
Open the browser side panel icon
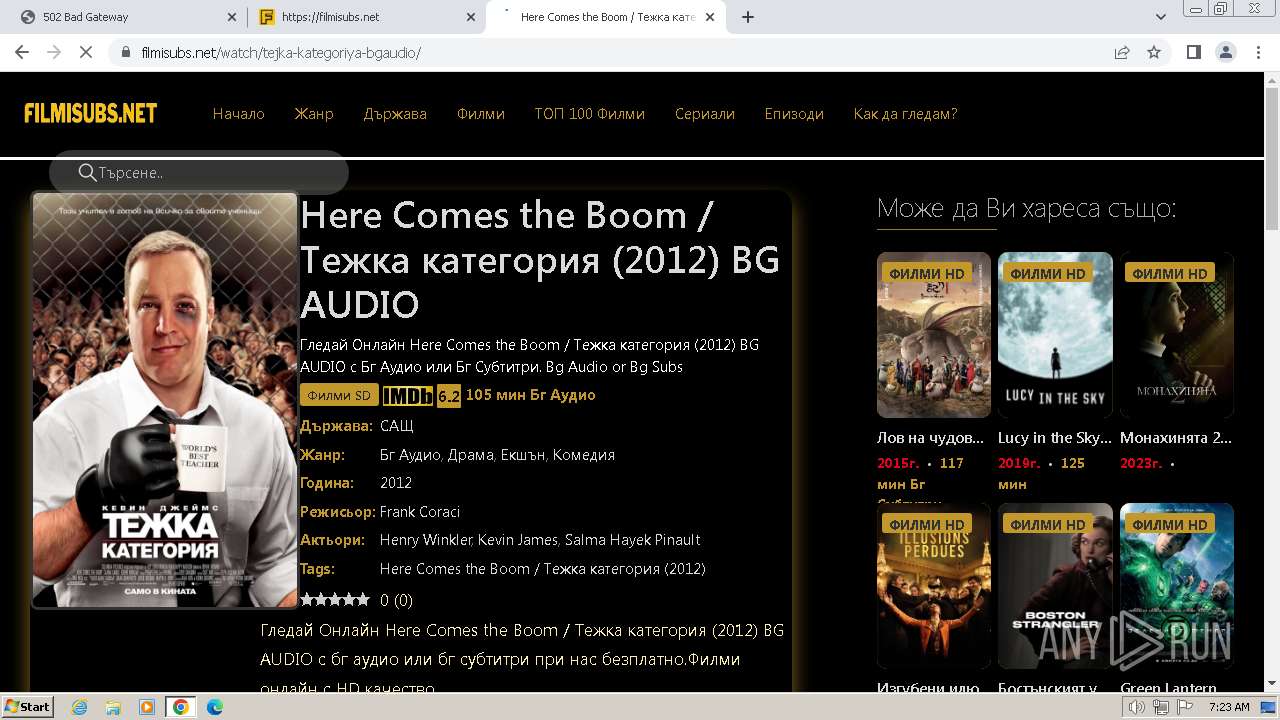1193,52
